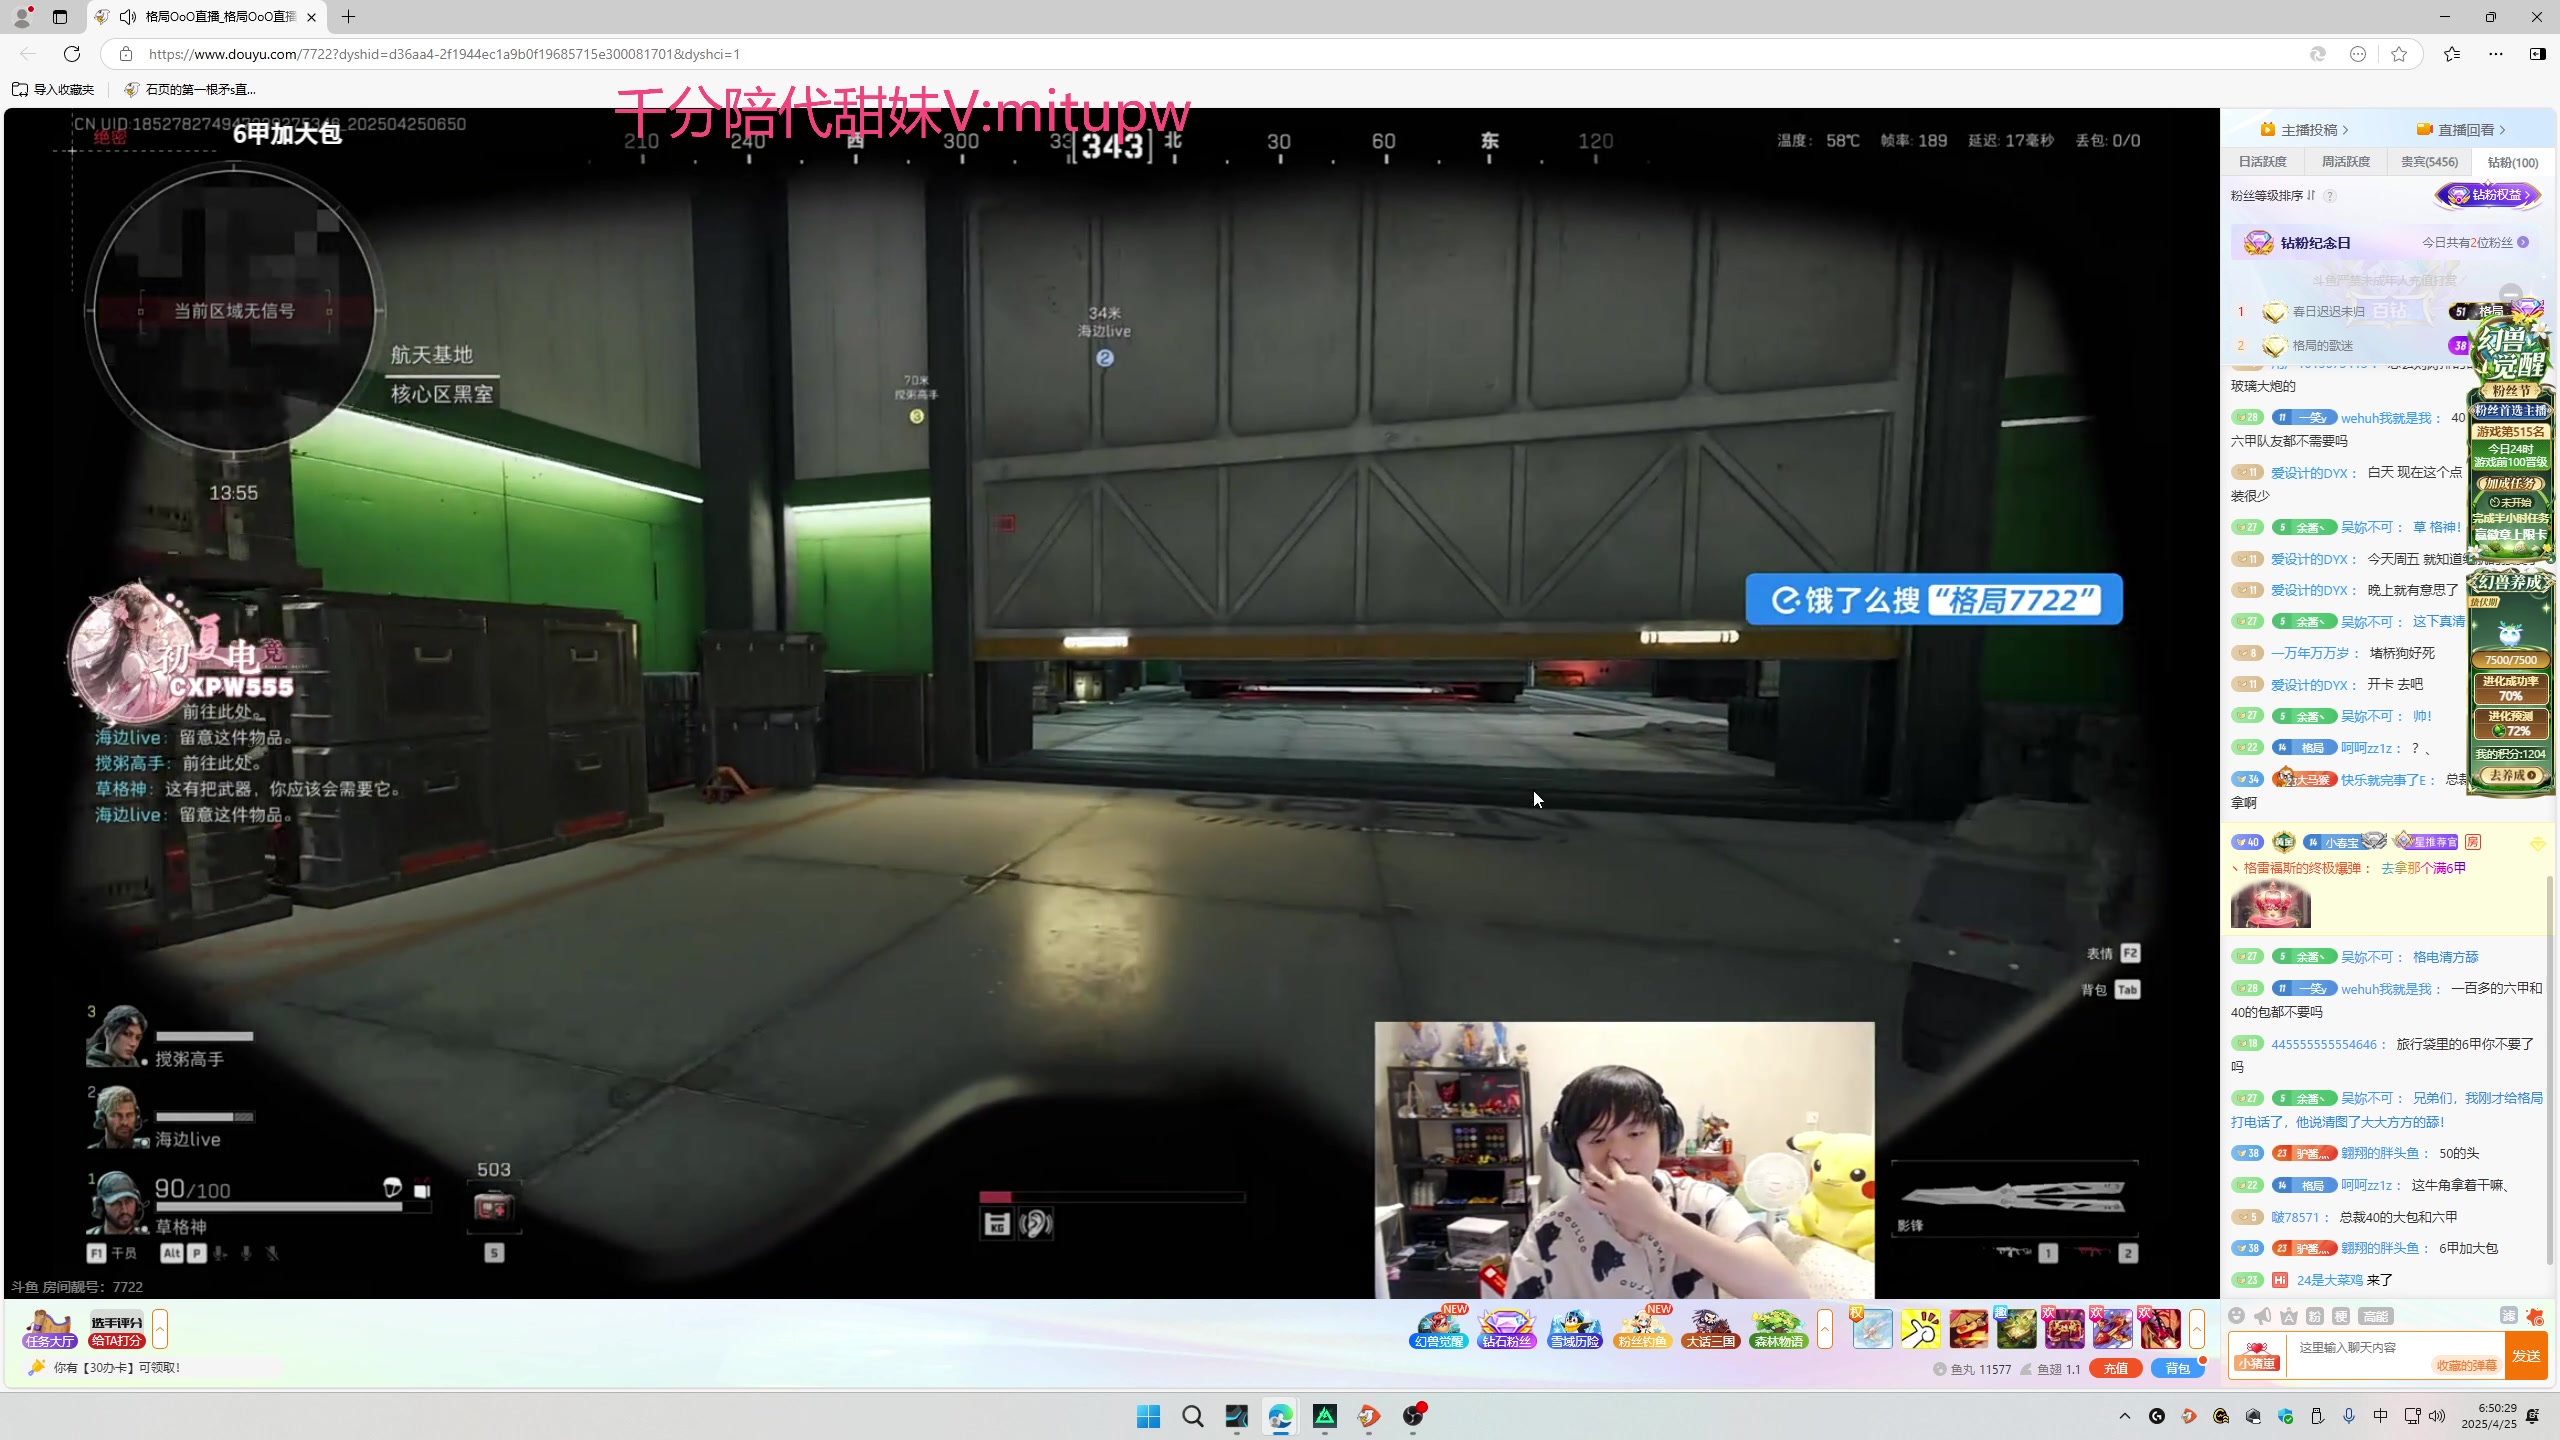The width and height of the screenshot is (2560, 1440).
Task: Open the 钻石粉丝 activity icon
Action: tap(1507, 1329)
